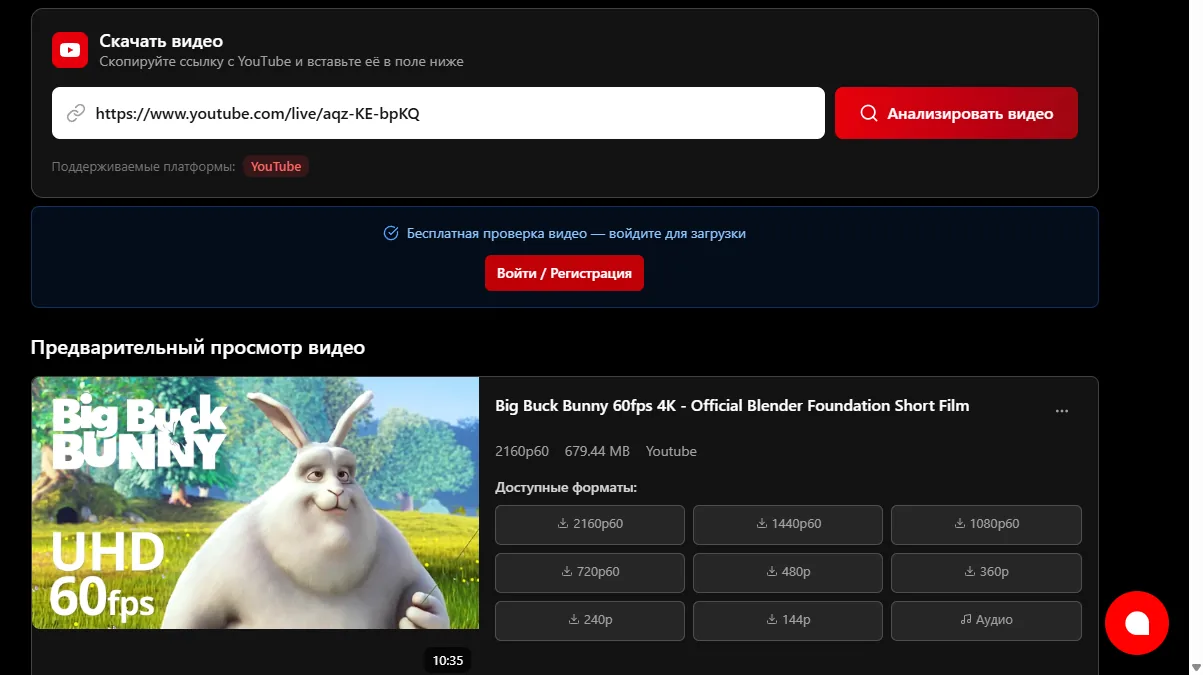This screenshot has width=1203, height=675.
Task: Click the video title Big Buck Bunny 60fps 4K
Action: coord(732,406)
